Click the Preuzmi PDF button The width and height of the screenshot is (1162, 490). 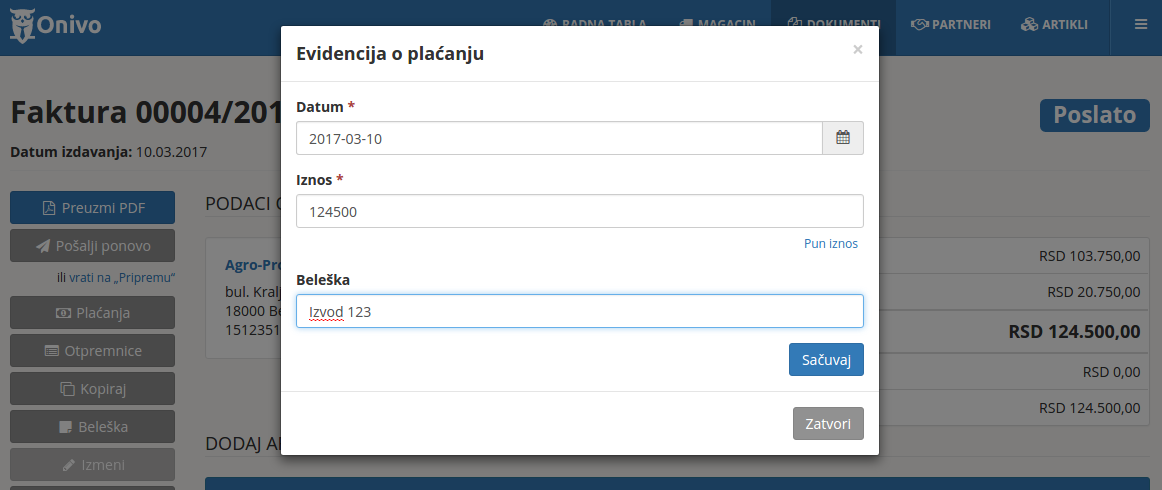coord(92,208)
